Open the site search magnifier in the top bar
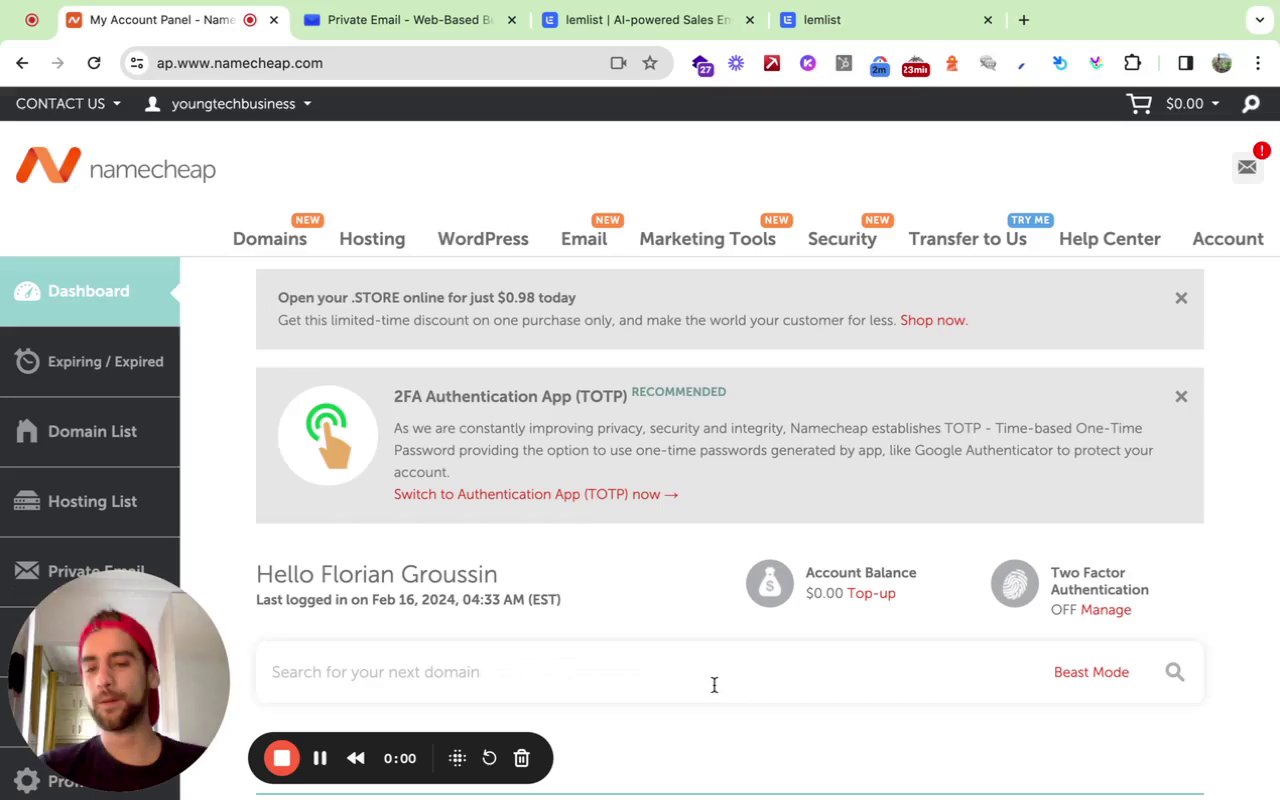1280x800 pixels. tap(1251, 104)
